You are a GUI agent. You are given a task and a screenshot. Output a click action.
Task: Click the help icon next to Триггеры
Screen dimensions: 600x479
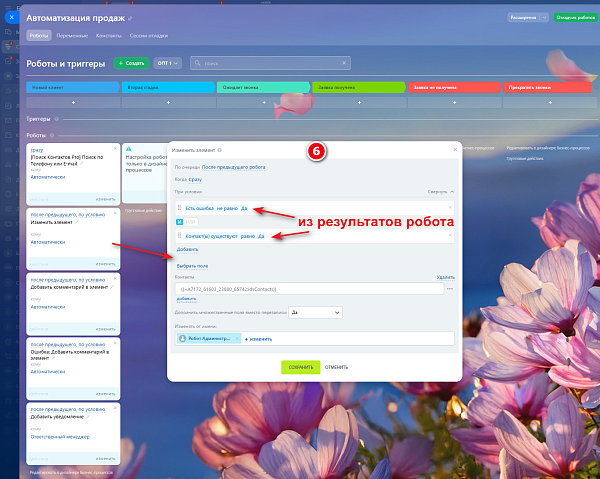point(57,119)
